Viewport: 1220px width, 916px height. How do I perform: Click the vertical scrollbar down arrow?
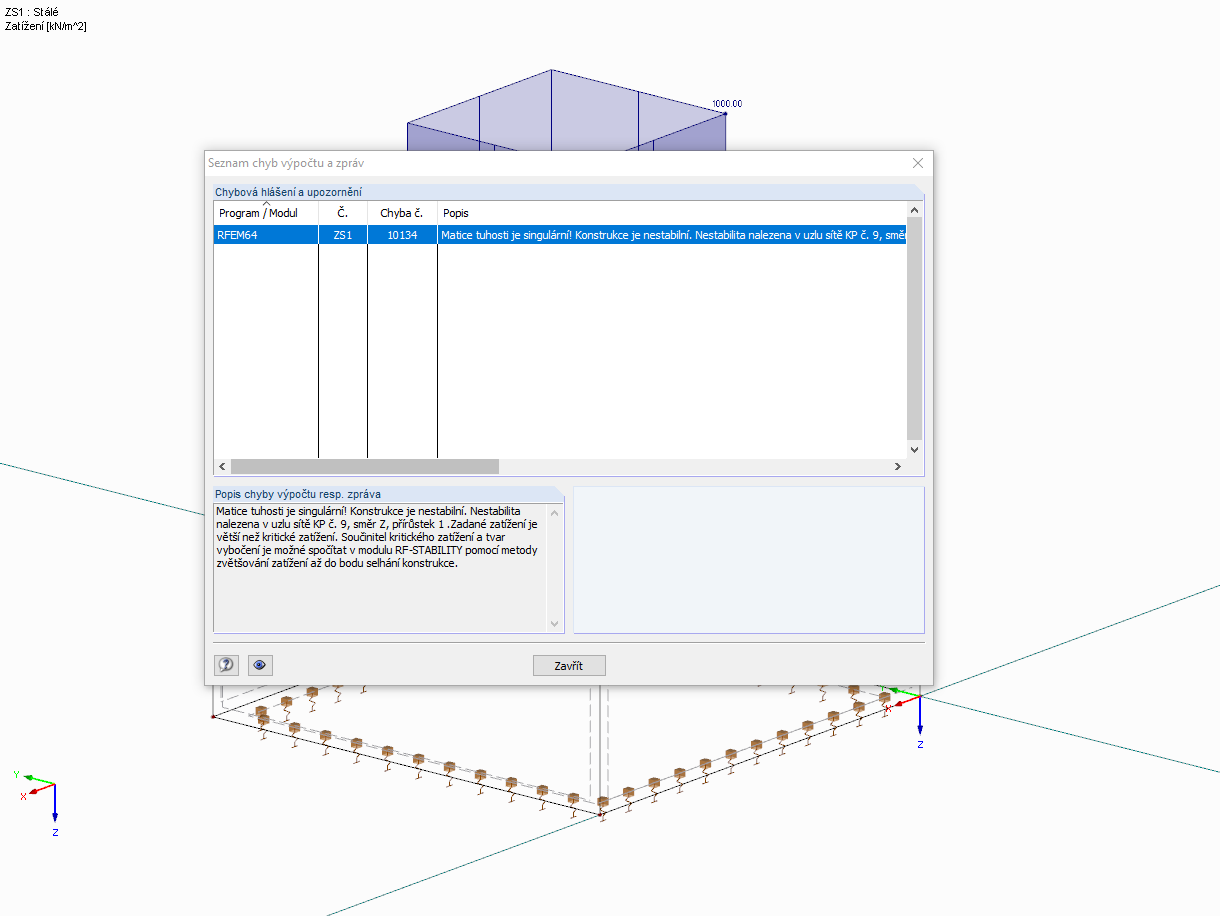[913, 450]
